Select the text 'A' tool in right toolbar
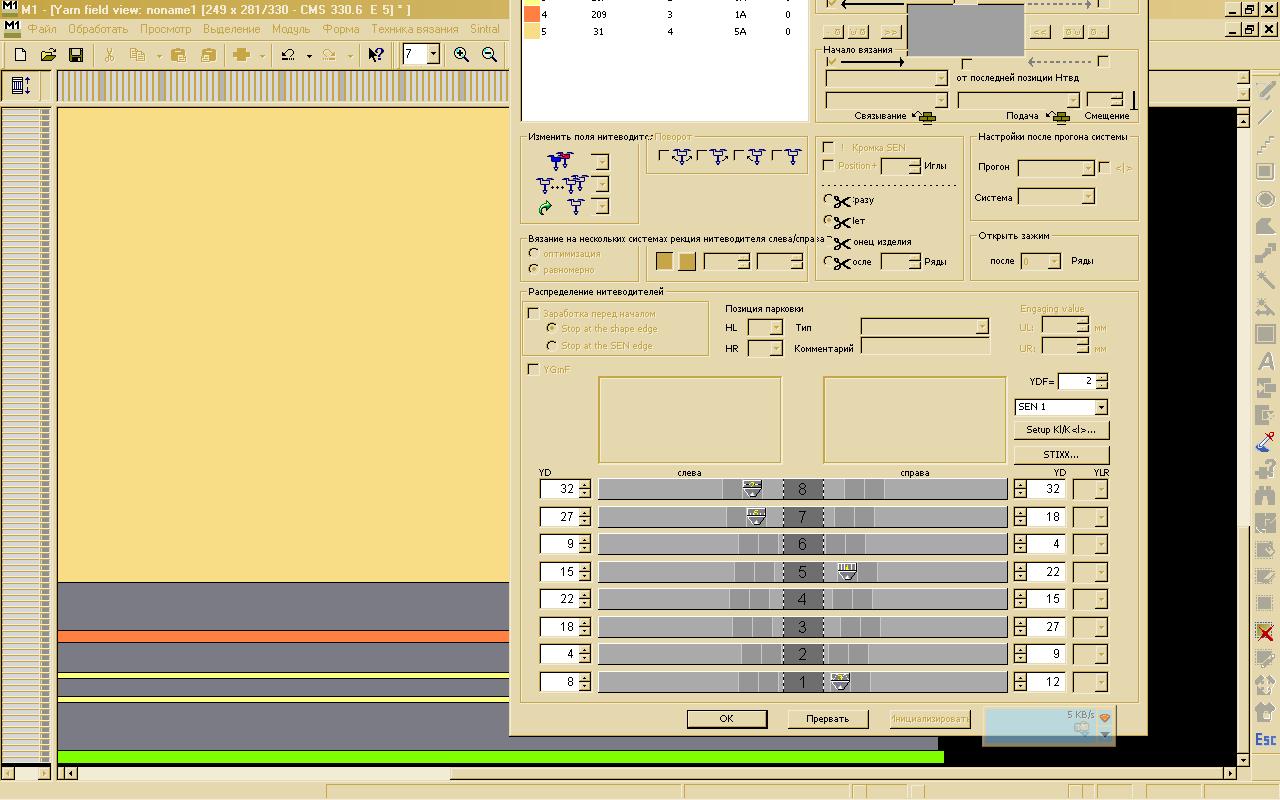Screen dimensions: 1280x800 [1265, 361]
